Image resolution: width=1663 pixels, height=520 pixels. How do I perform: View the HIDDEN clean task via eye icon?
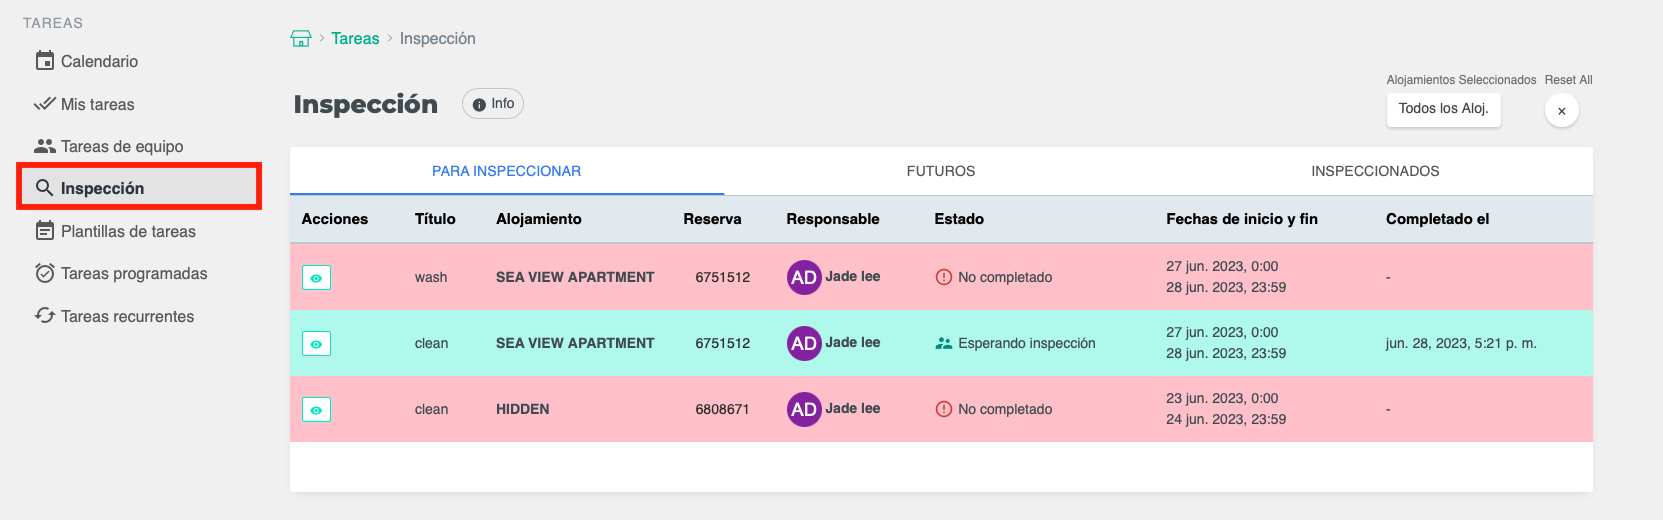click(x=316, y=410)
